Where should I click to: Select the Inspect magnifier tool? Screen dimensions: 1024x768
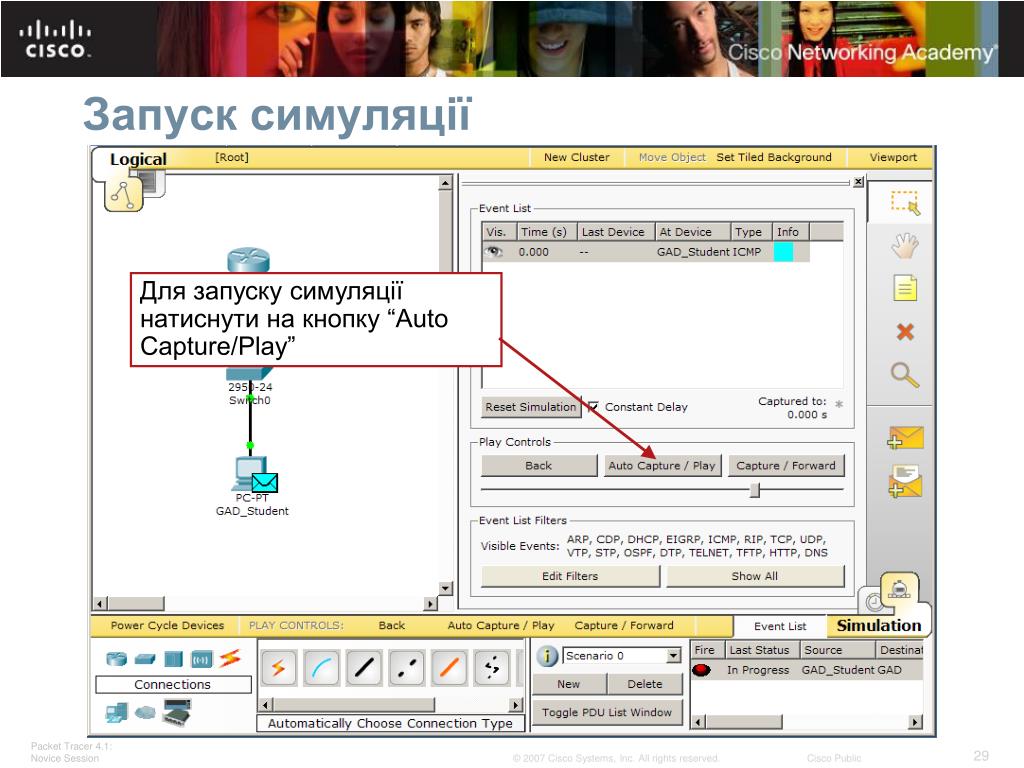point(904,375)
